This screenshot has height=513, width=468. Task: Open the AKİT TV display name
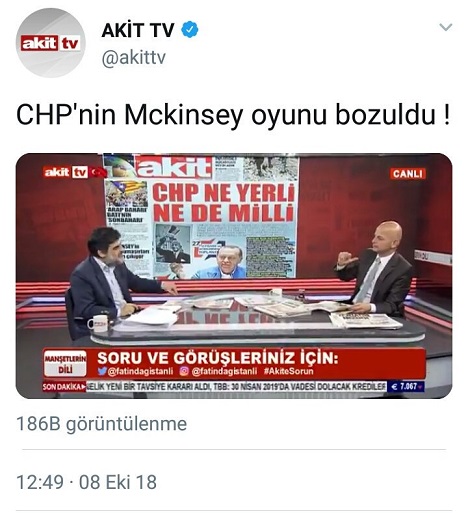tap(138, 30)
